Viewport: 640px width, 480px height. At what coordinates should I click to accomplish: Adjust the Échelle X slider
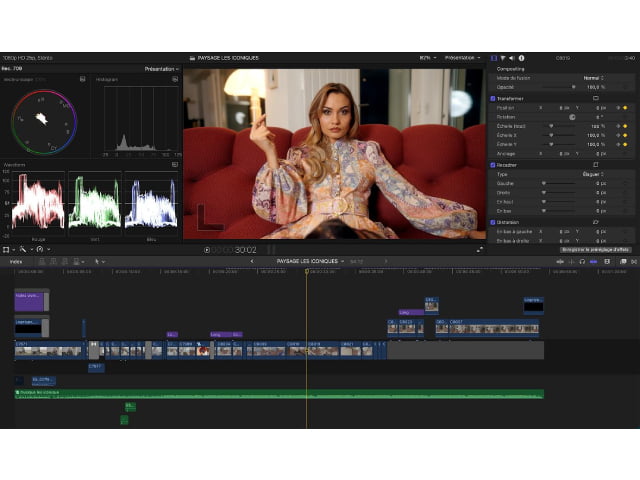(559, 135)
